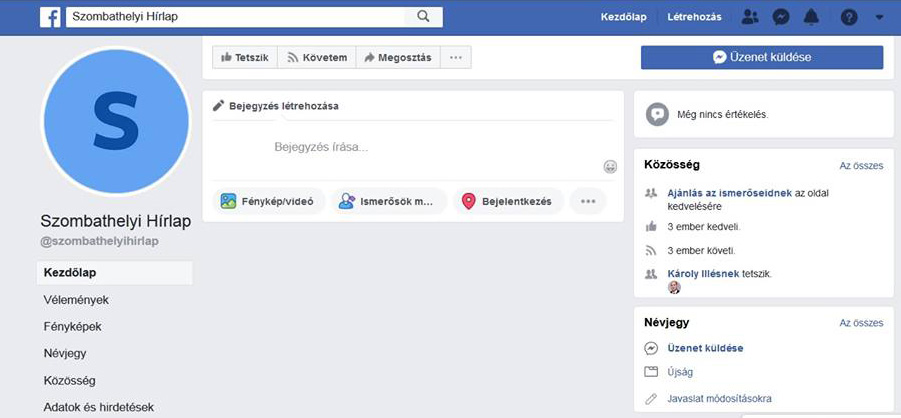Click Ismerősök megjelölése tag friends button
This screenshot has height=418, width=901.
pyautogui.click(x=388, y=201)
